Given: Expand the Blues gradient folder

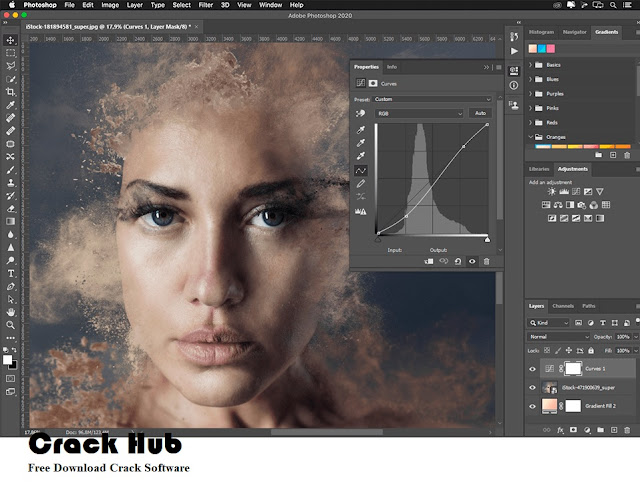Looking at the screenshot, I should pyautogui.click(x=531, y=79).
